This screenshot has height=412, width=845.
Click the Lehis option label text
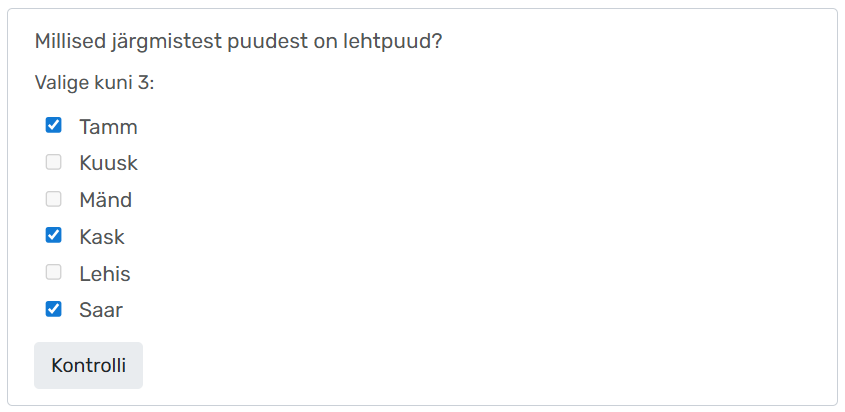105,274
